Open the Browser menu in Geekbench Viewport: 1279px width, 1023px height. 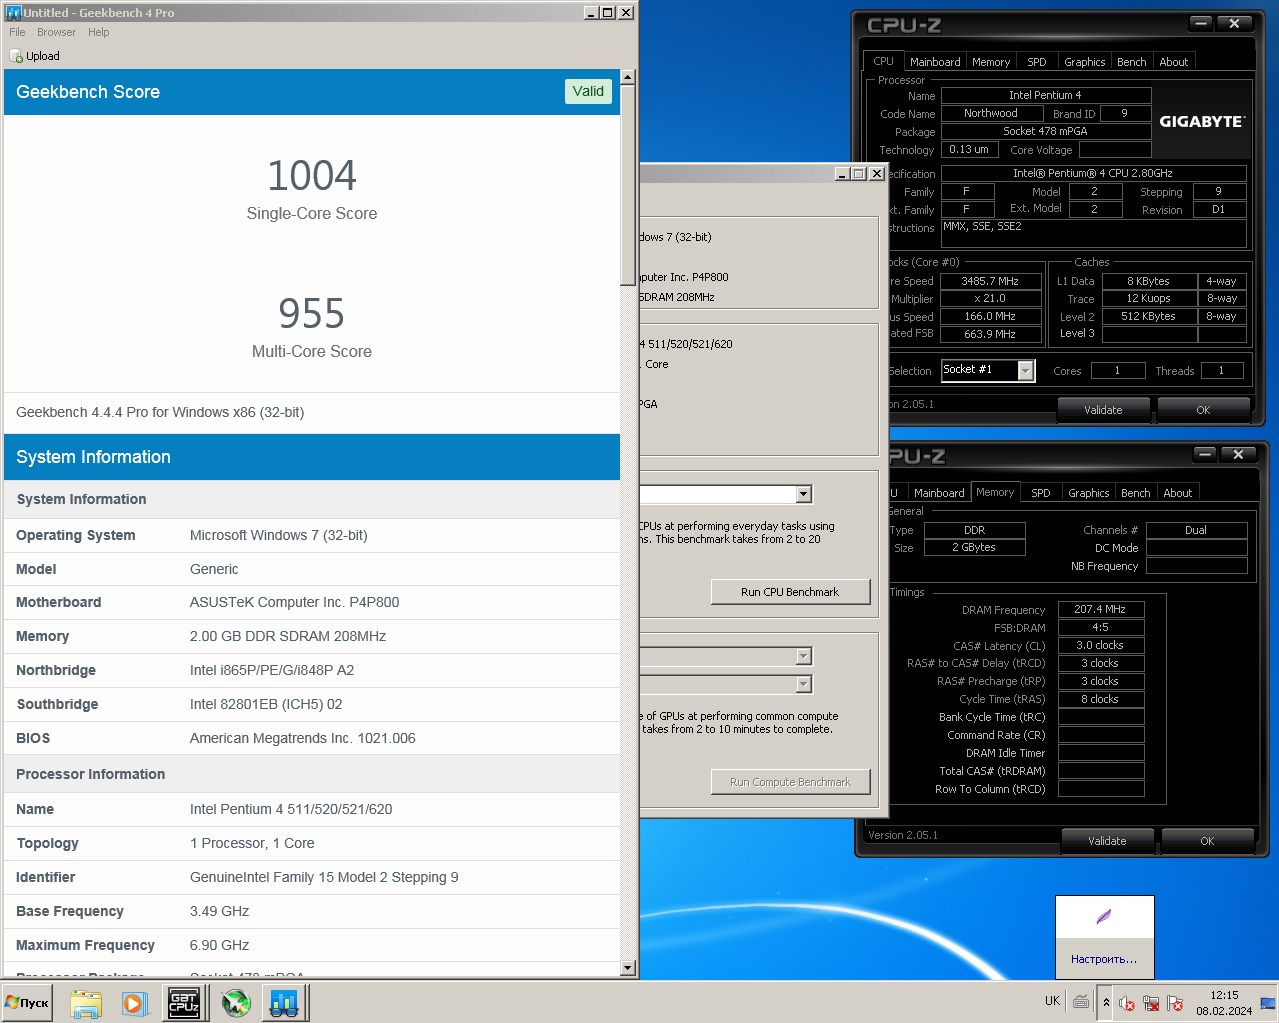coord(56,32)
